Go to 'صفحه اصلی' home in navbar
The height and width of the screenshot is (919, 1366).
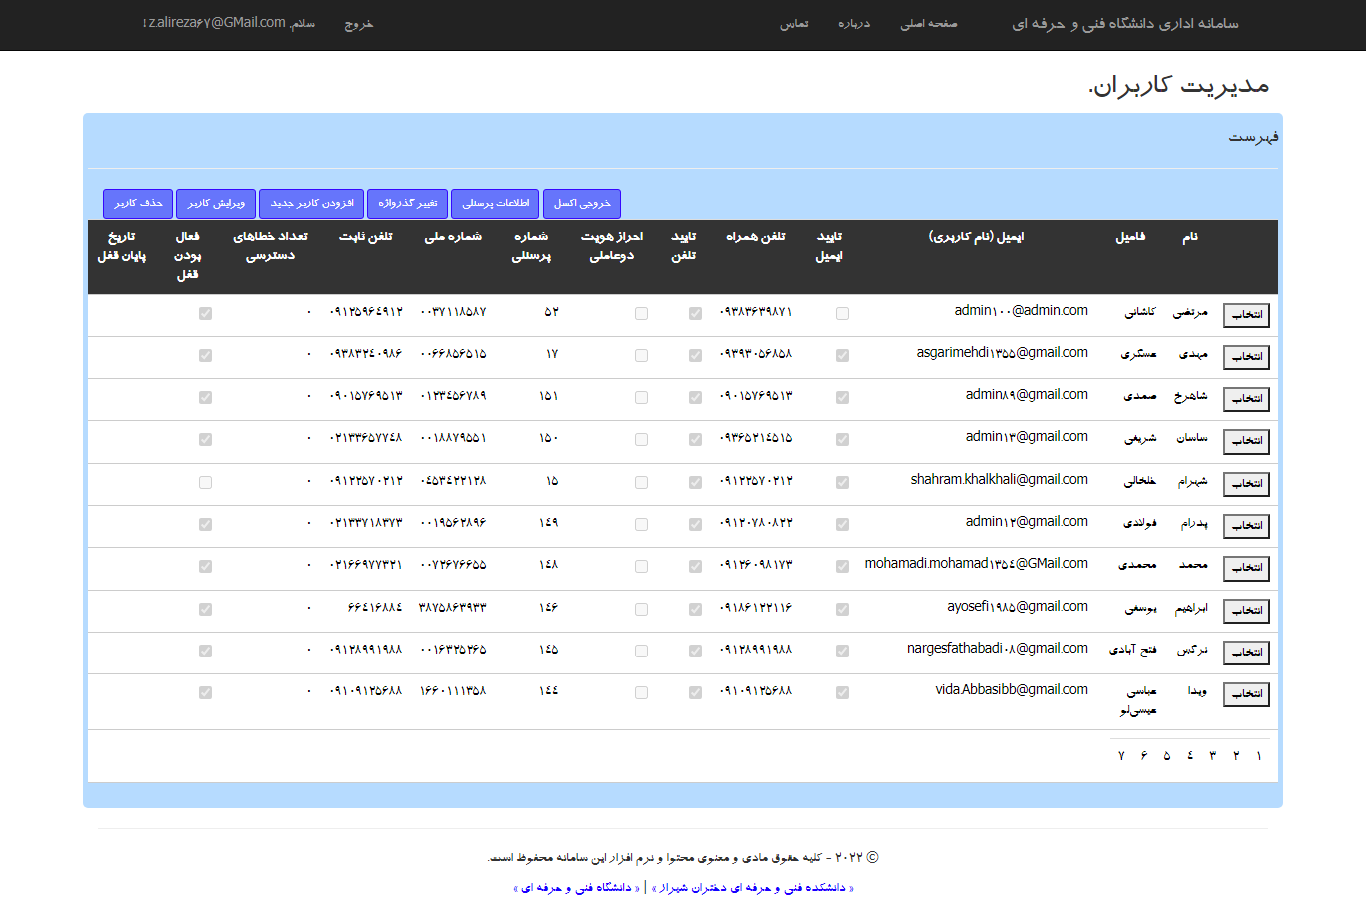[x=928, y=24]
